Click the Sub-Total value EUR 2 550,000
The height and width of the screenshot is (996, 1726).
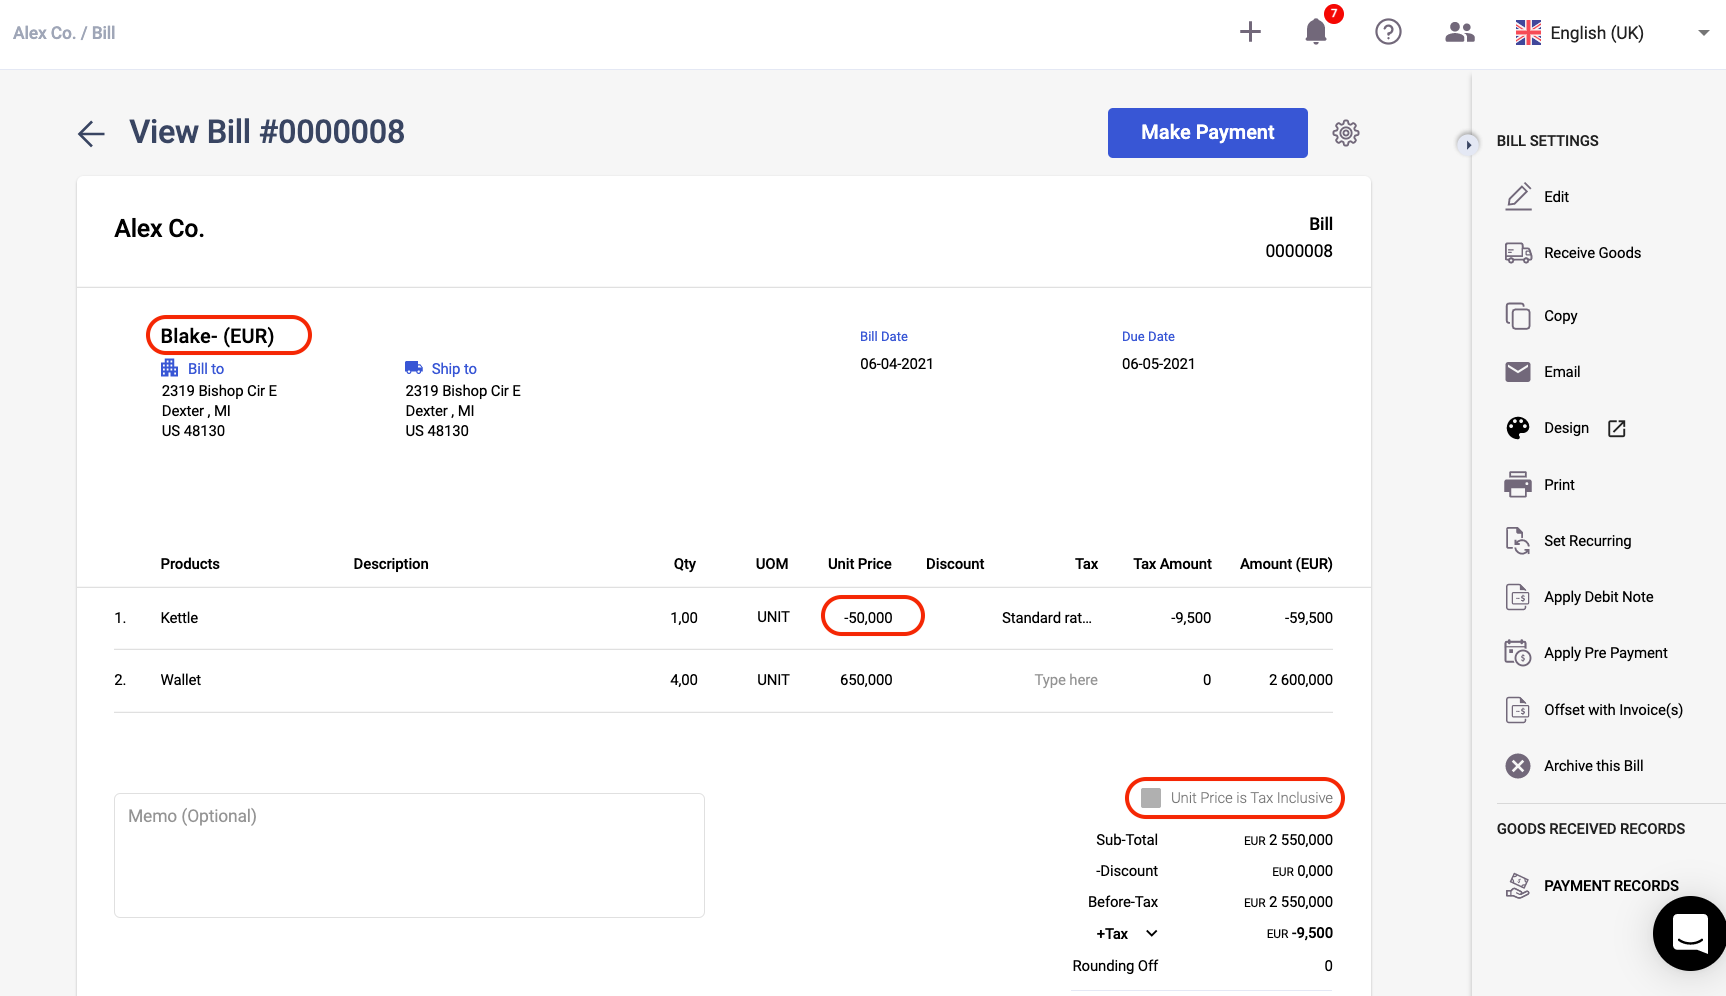tap(1288, 840)
